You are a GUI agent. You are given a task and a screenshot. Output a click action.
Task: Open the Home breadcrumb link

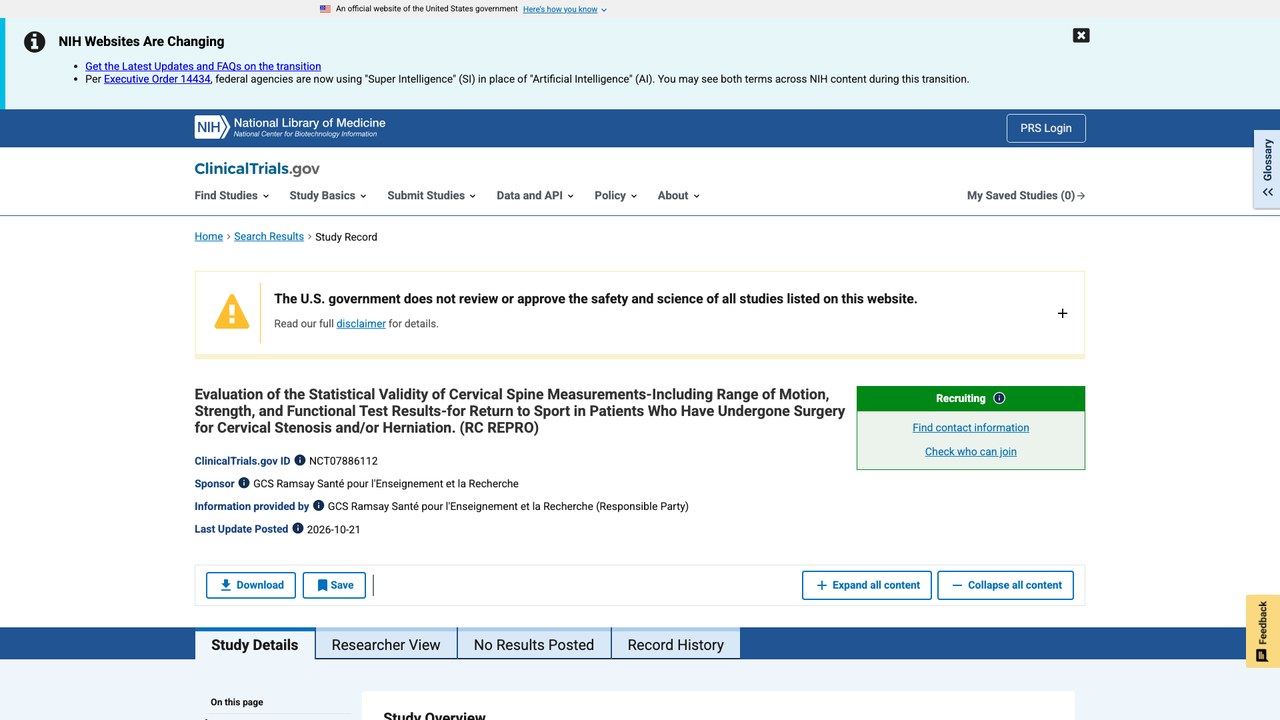click(x=209, y=237)
